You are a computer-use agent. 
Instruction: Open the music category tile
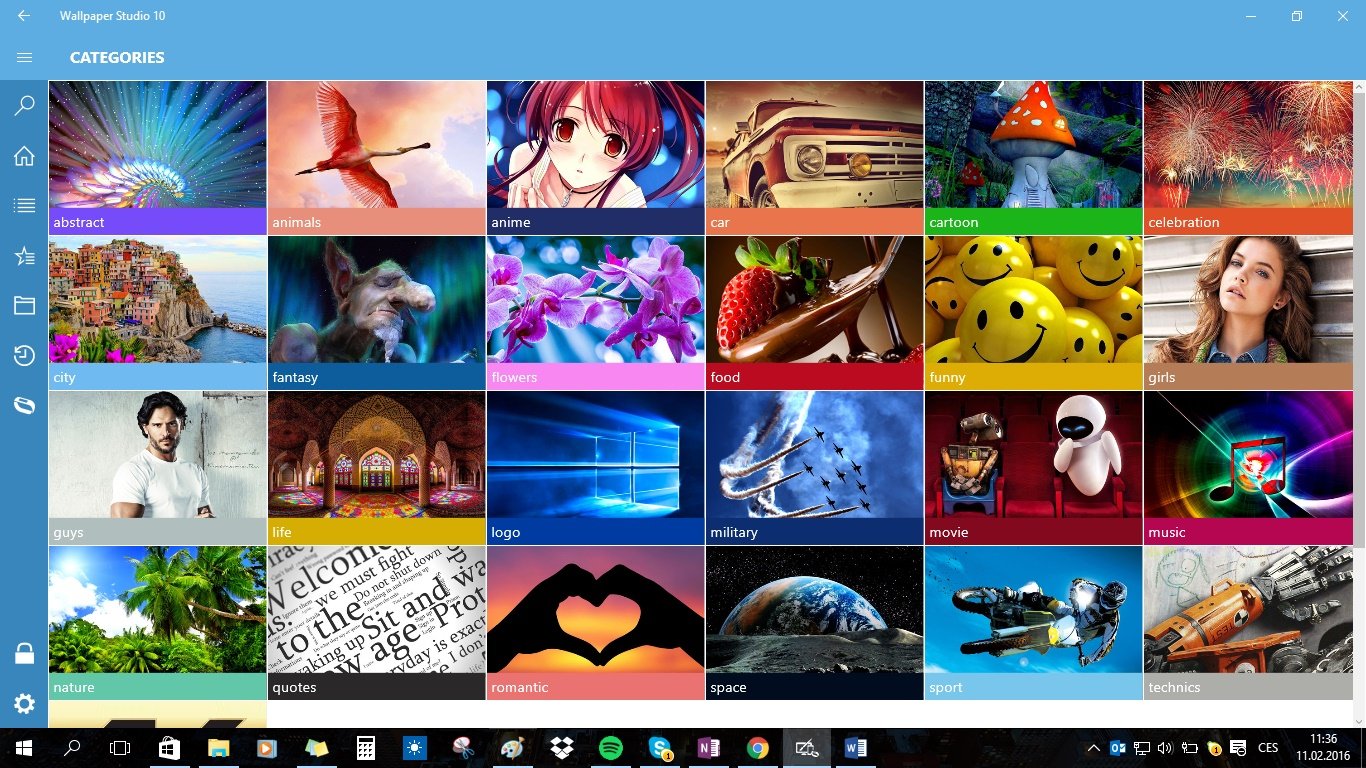click(x=1249, y=468)
